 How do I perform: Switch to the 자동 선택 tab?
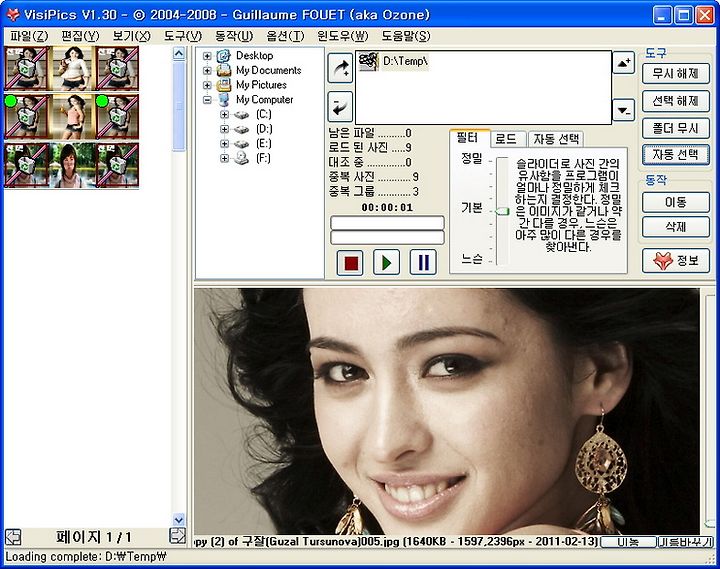tap(557, 139)
